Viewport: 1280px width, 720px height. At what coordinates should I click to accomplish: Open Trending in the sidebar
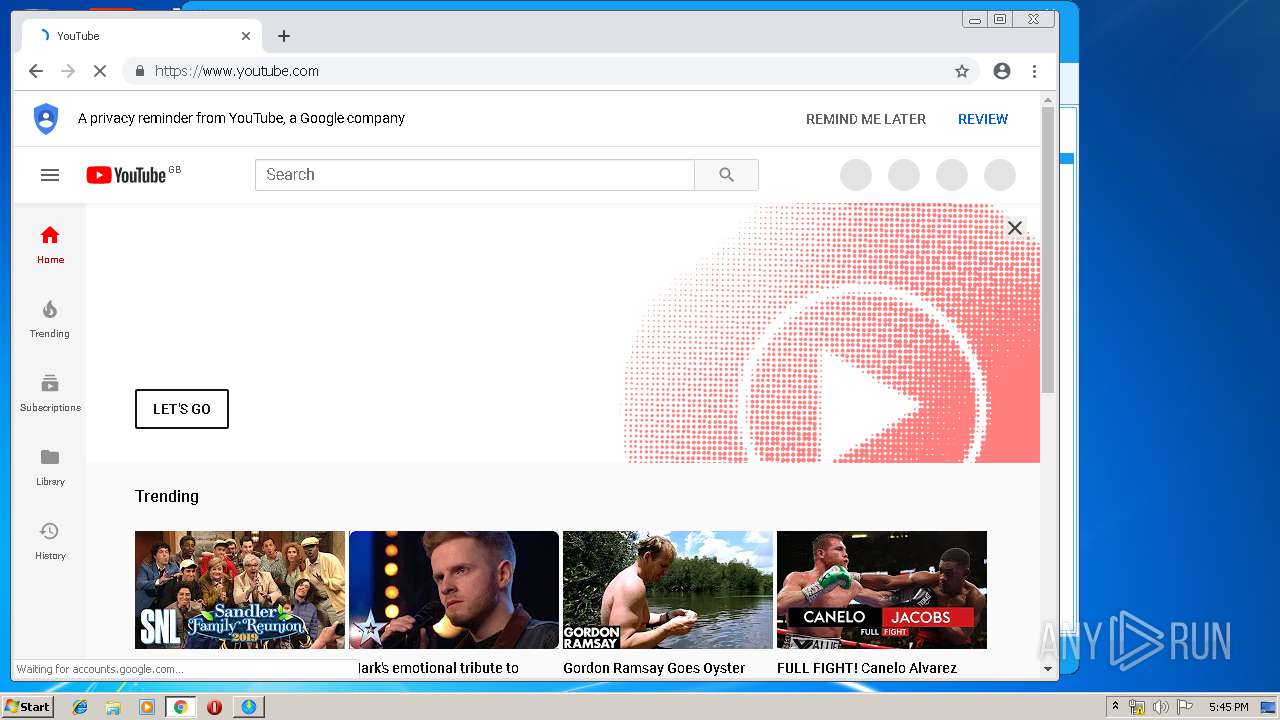50,319
